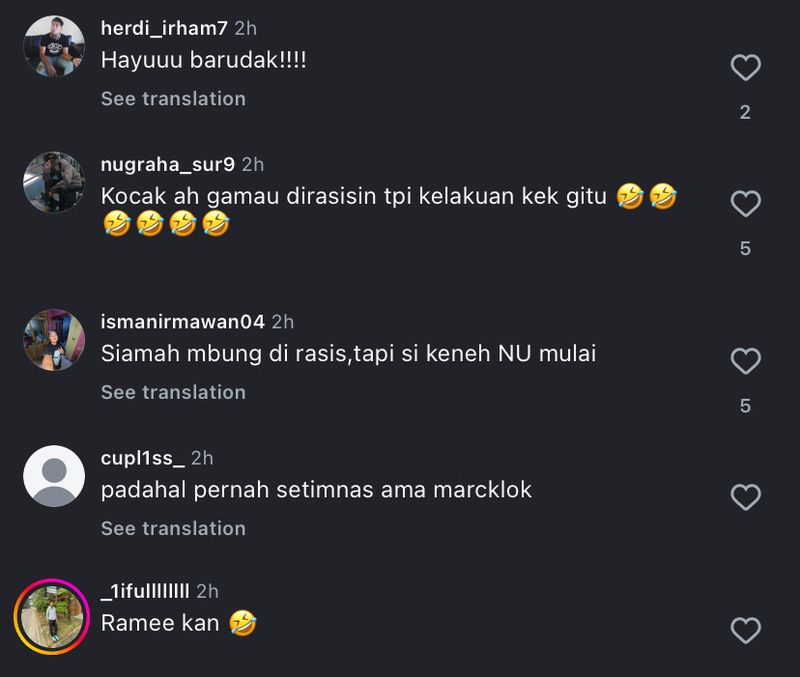Click the '2' like count under herdi_irham7

click(x=744, y=112)
